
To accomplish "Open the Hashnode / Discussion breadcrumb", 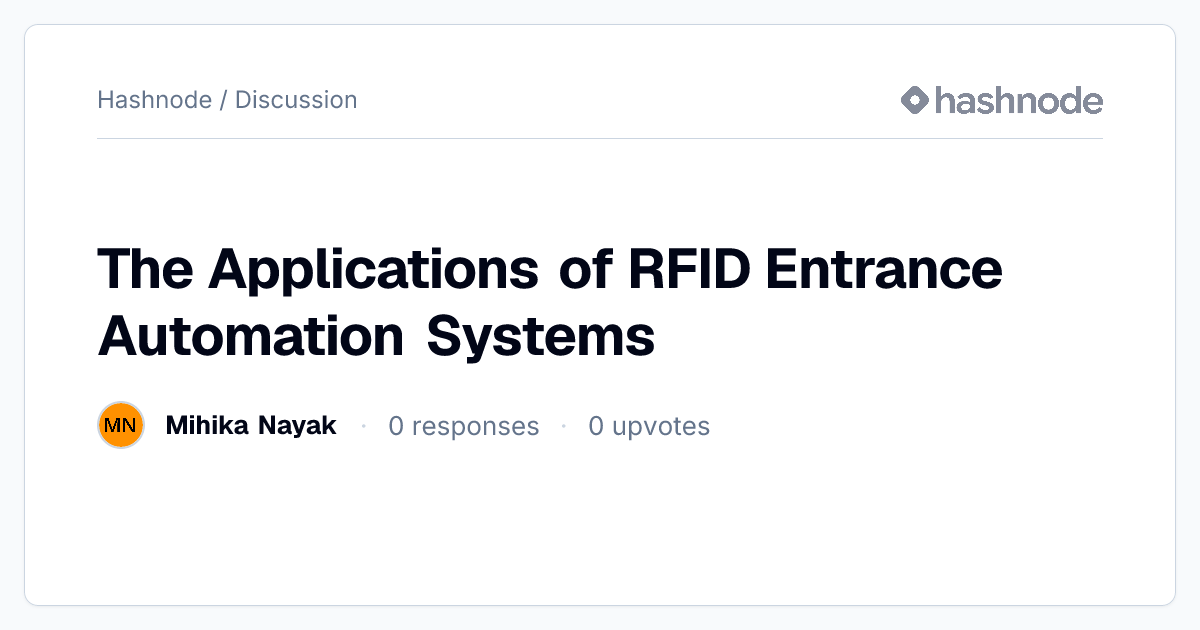I will (x=227, y=100).
